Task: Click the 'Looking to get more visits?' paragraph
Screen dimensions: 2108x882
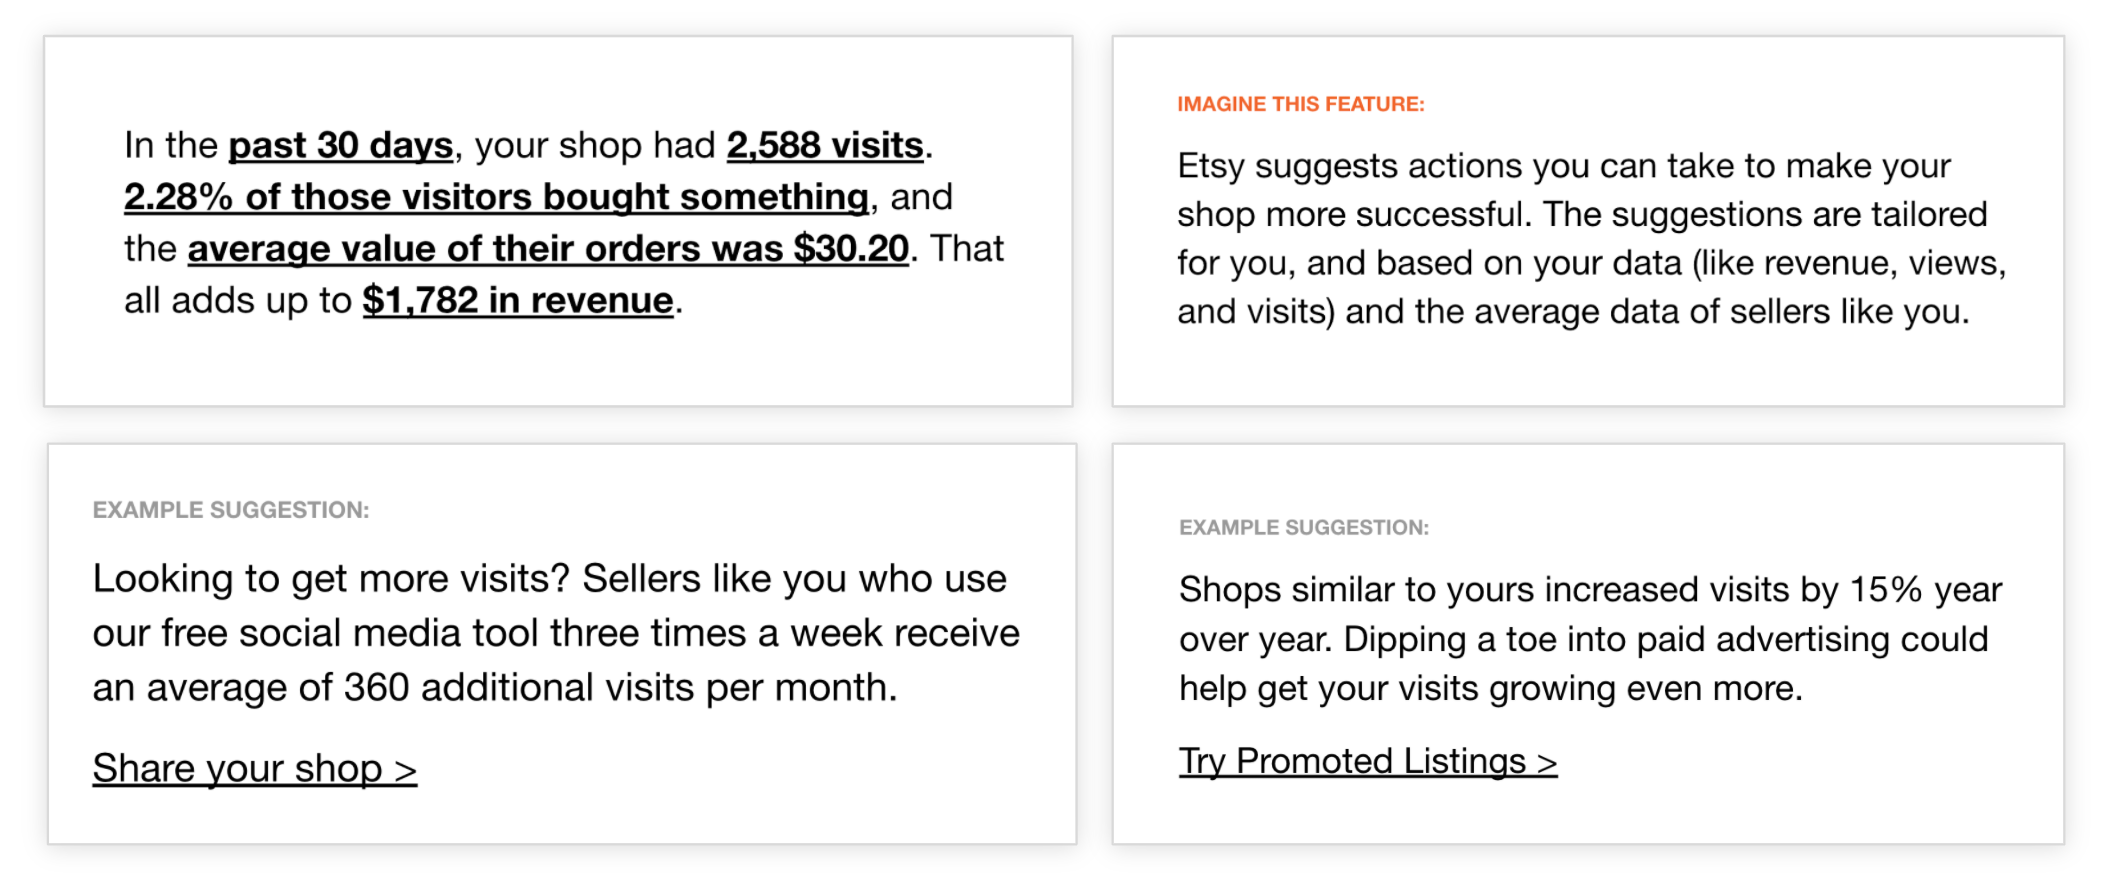Action: 556,633
